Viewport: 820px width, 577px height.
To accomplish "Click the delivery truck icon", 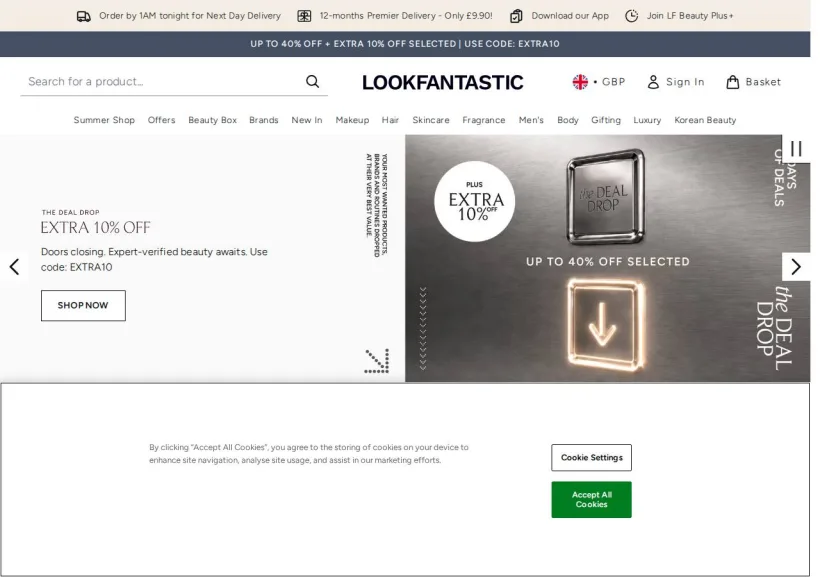I will (84, 16).
